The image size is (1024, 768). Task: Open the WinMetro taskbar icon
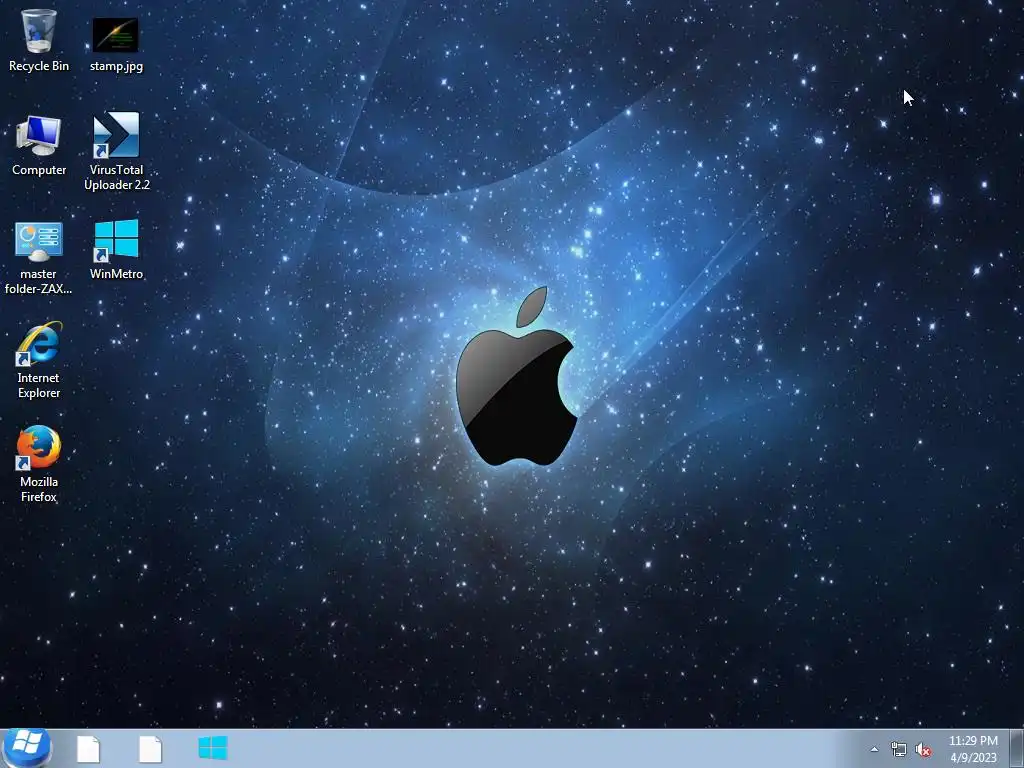coord(213,748)
